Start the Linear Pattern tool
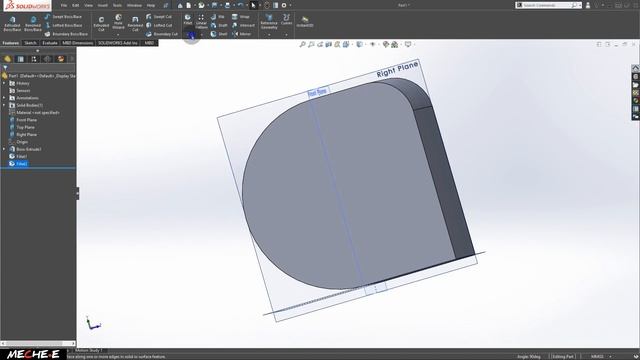This screenshot has height=360, width=640. click(201, 22)
